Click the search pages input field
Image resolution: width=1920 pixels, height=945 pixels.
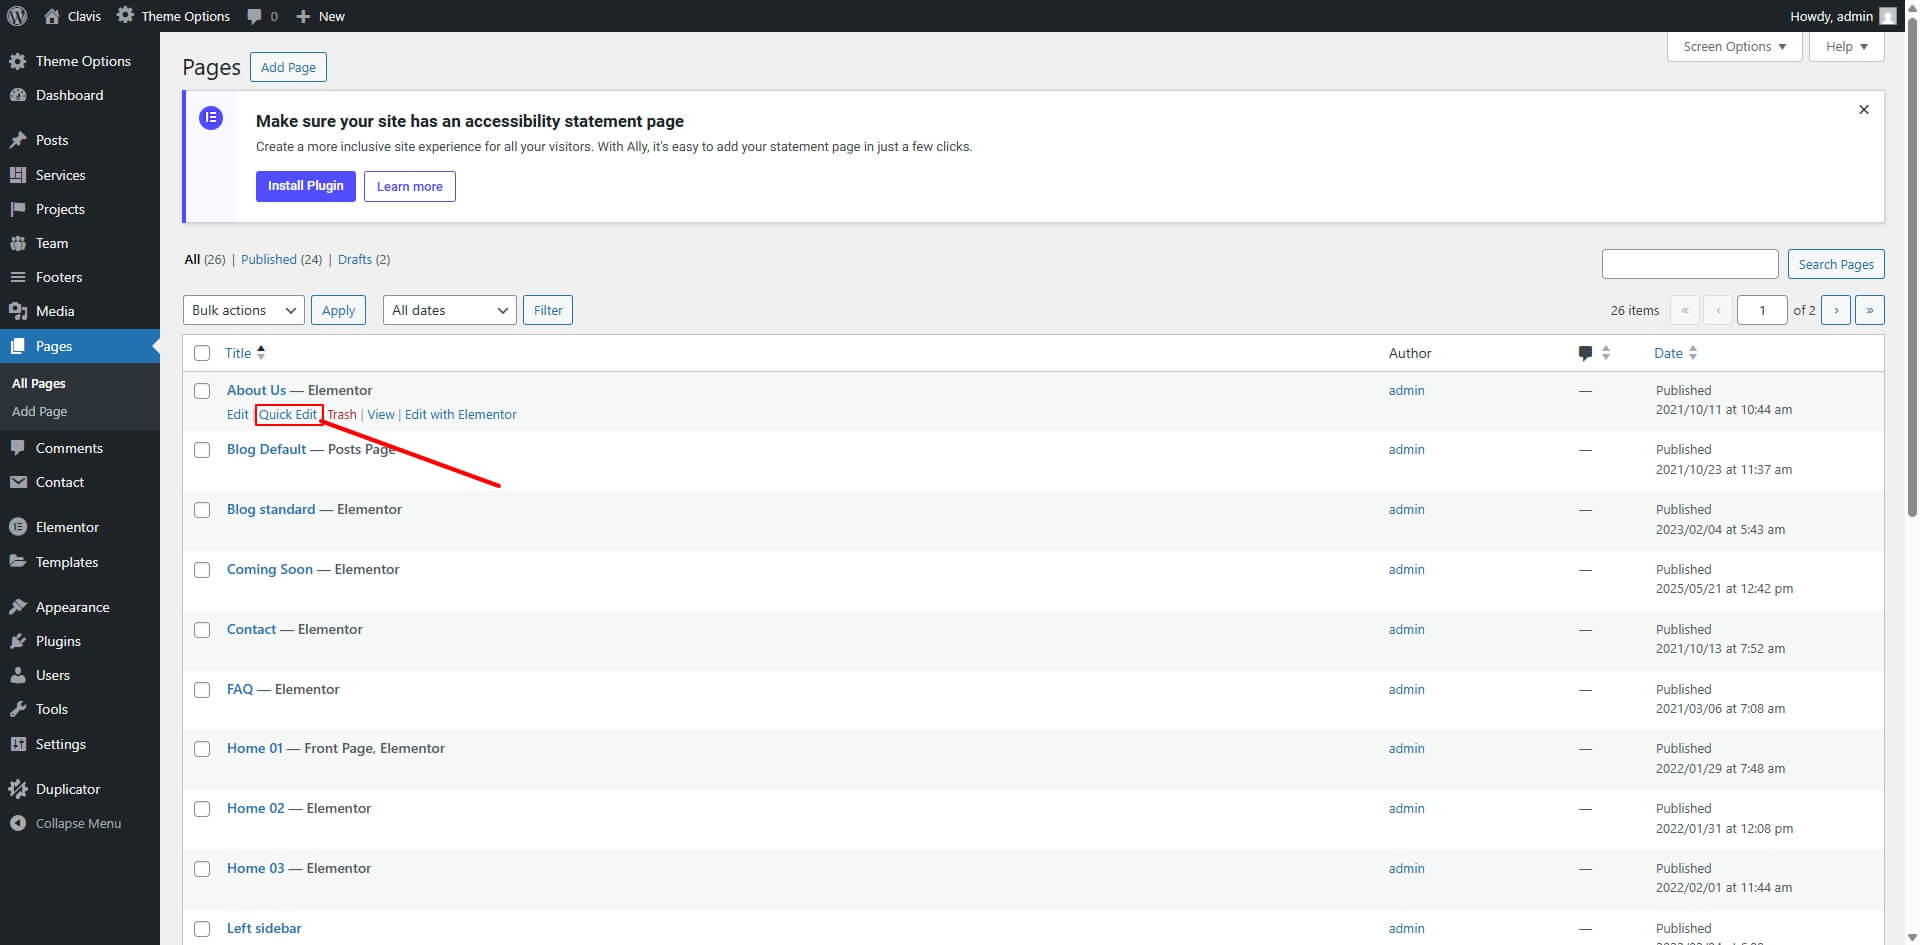click(1689, 264)
